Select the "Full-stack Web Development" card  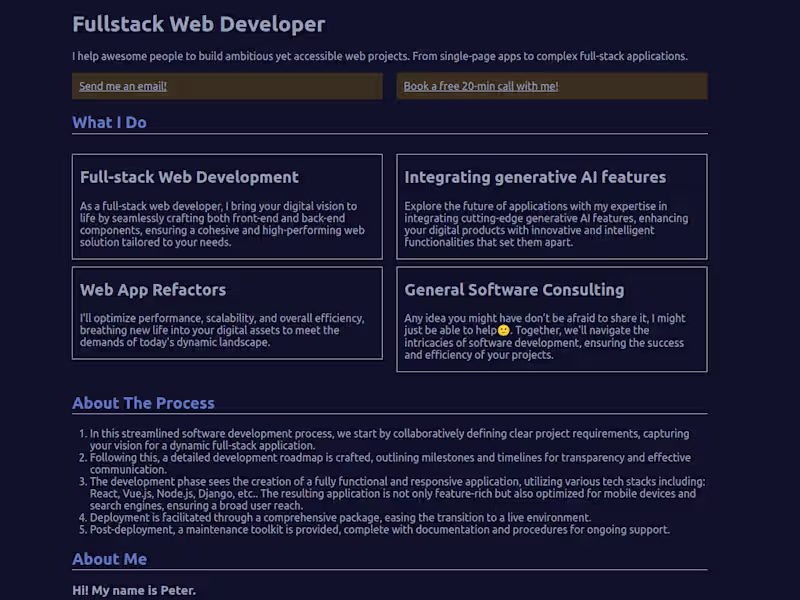coord(227,207)
